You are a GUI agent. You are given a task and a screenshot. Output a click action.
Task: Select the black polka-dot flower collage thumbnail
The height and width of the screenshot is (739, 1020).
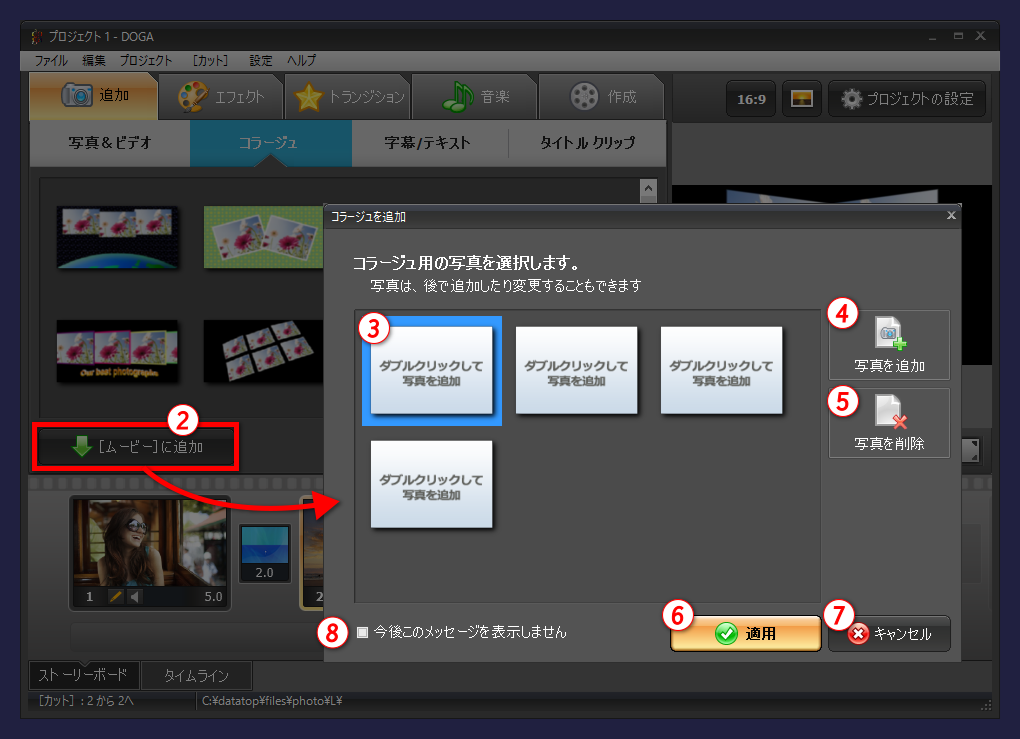[117, 237]
